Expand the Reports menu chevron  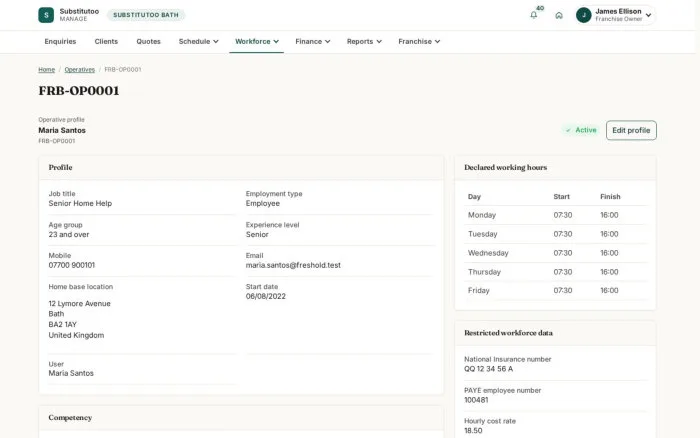(x=379, y=42)
